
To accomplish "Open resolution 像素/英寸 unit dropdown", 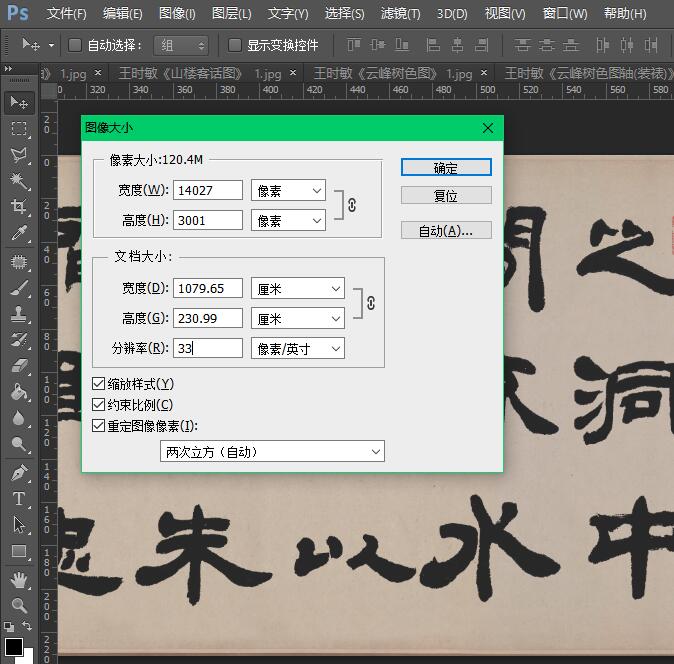I will pyautogui.click(x=298, y=349).
